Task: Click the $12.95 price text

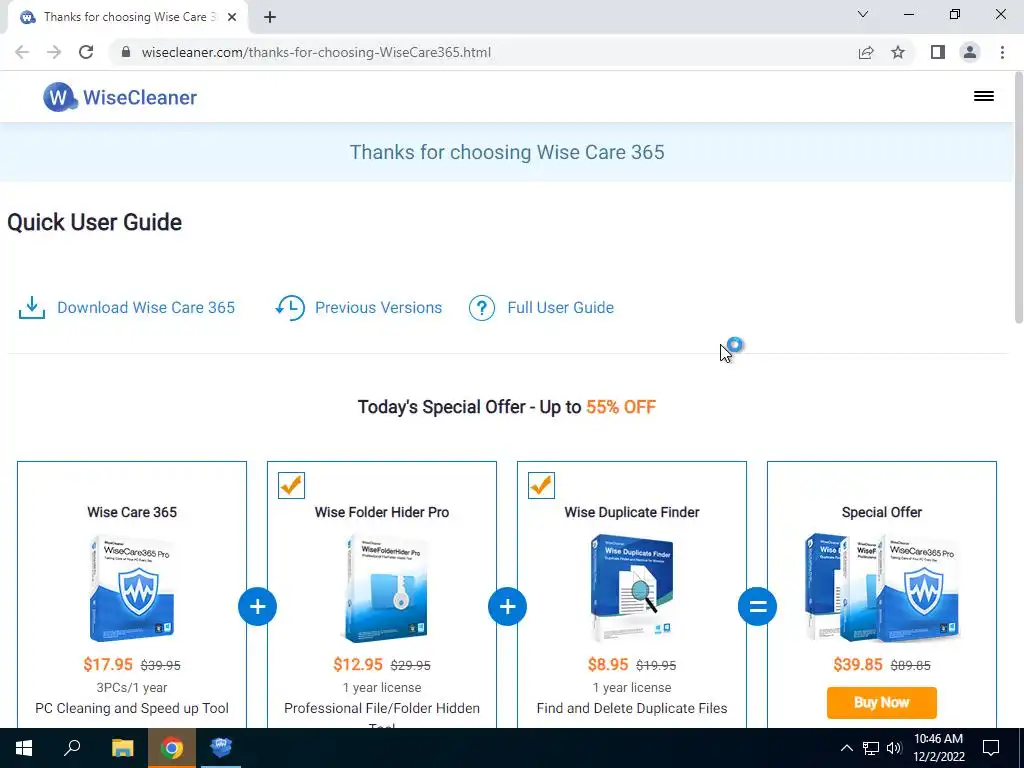Action: [358, 665]
